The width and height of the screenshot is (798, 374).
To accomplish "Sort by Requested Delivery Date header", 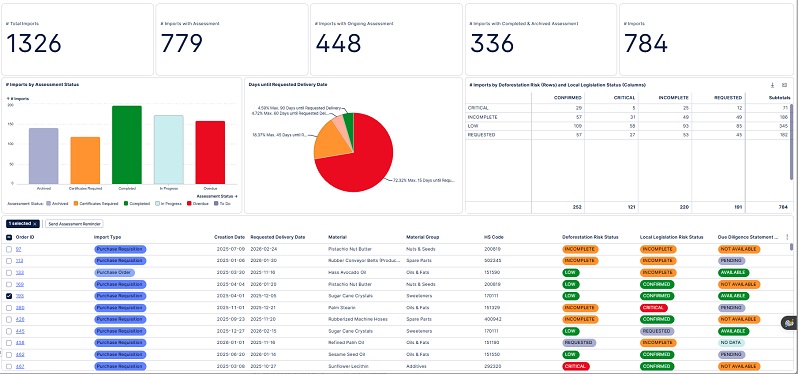I will click(x=278, y=237).
